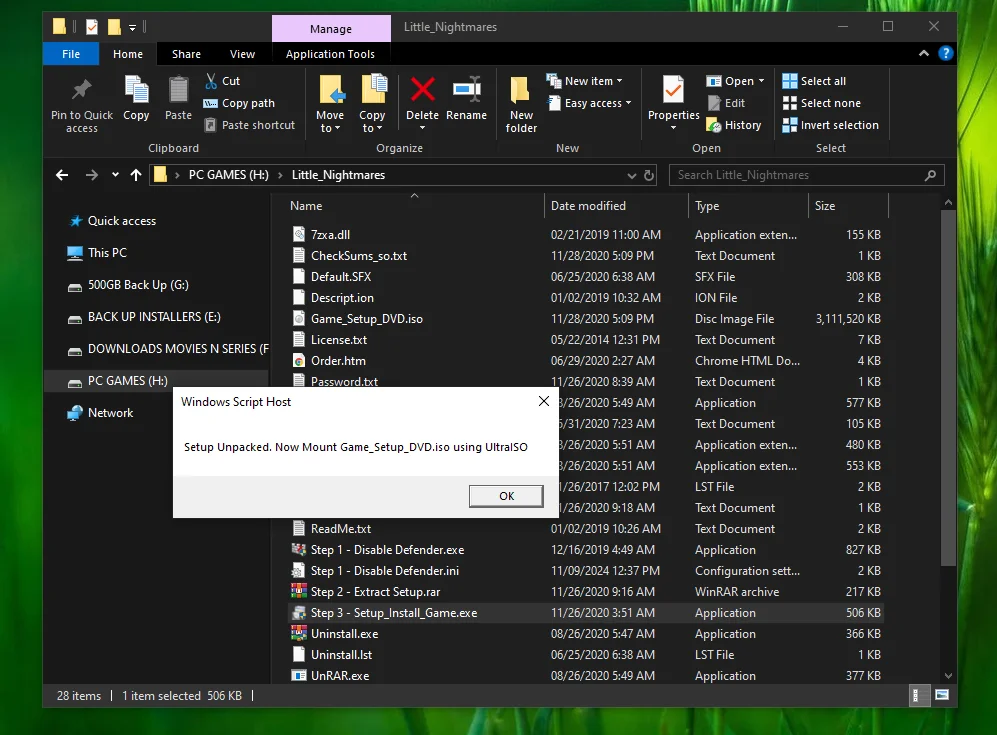Screen dimensions: 997x735
Task: Go forward in folder history
Action: click(x=92, y=175)
